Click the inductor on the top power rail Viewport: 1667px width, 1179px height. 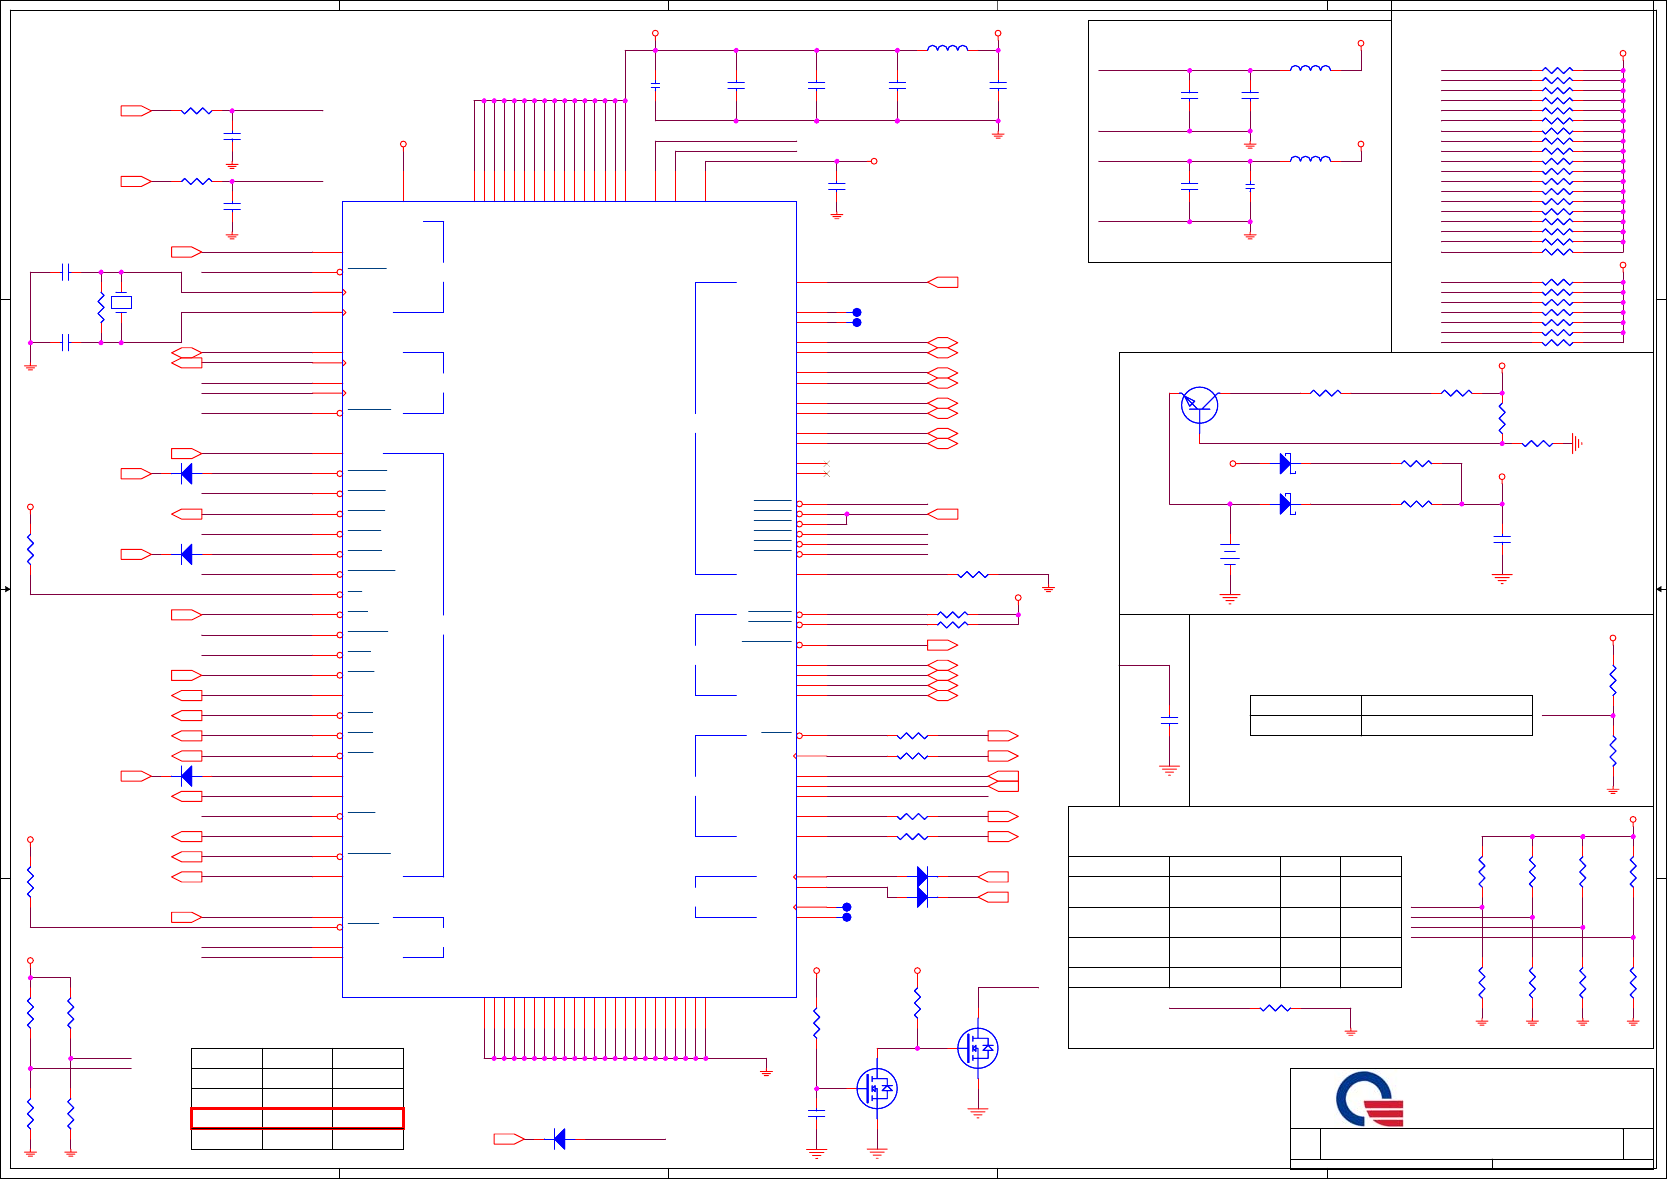point(947,47)
